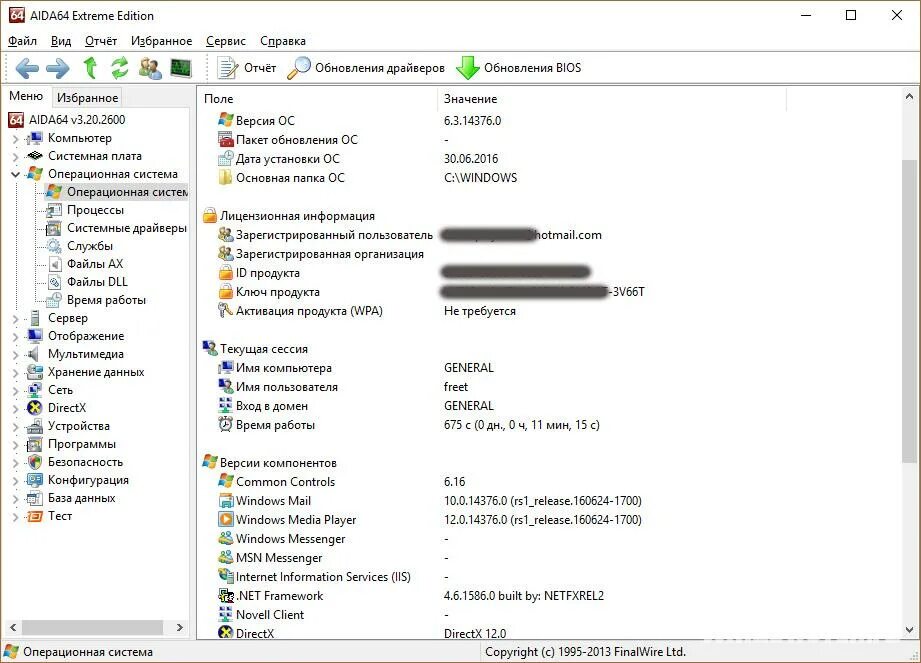The image size is (921, 663).
Task: Open Обновления драйверов
Action: (366, 68)
